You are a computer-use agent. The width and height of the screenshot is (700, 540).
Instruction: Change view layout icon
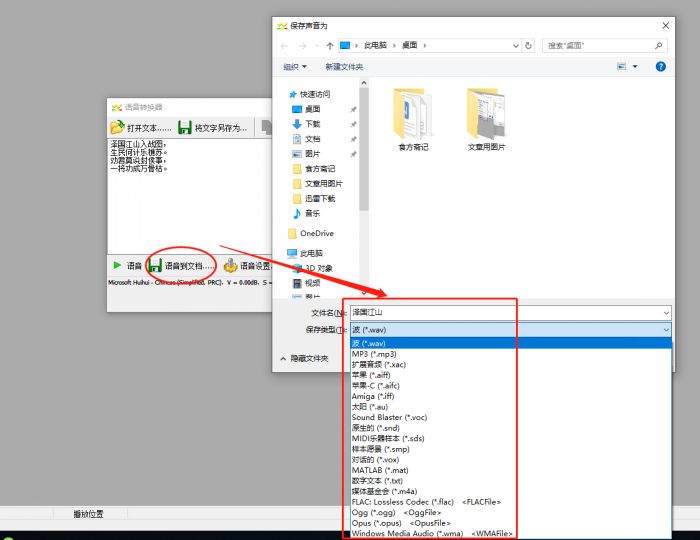point(621,66)
